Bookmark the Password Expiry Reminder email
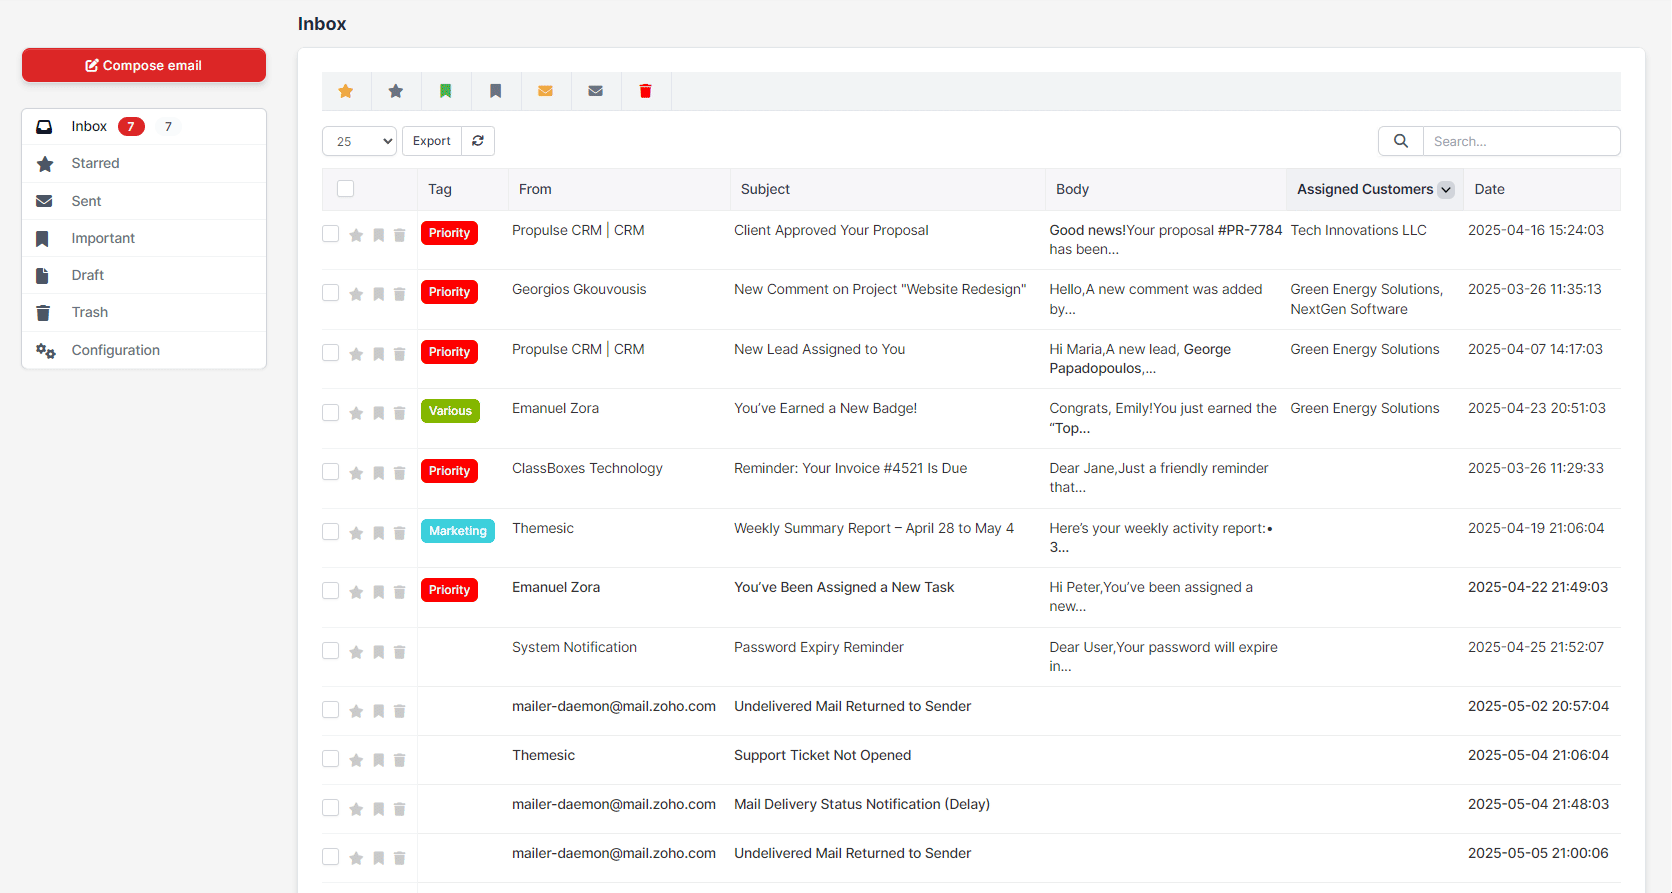This screenshot has width=1672, height=893. tap(378, 652)
